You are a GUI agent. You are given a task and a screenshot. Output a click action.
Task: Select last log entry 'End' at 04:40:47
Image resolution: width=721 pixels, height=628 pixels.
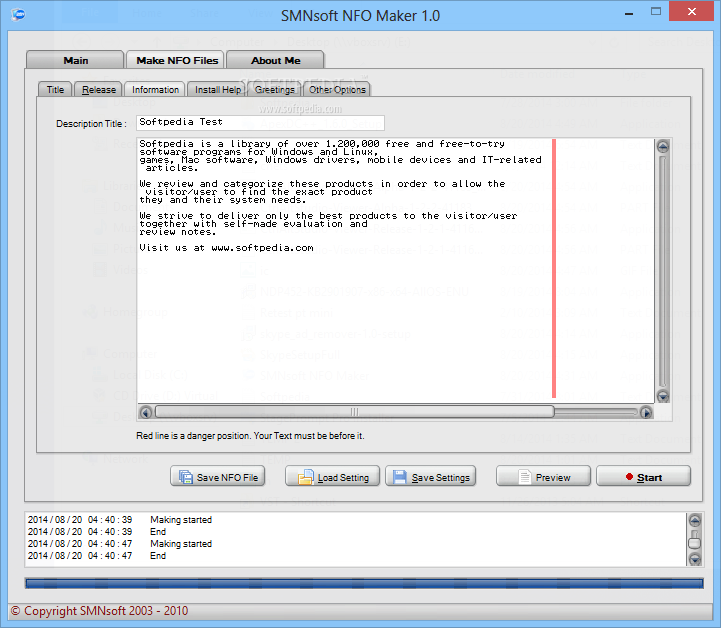97,555
